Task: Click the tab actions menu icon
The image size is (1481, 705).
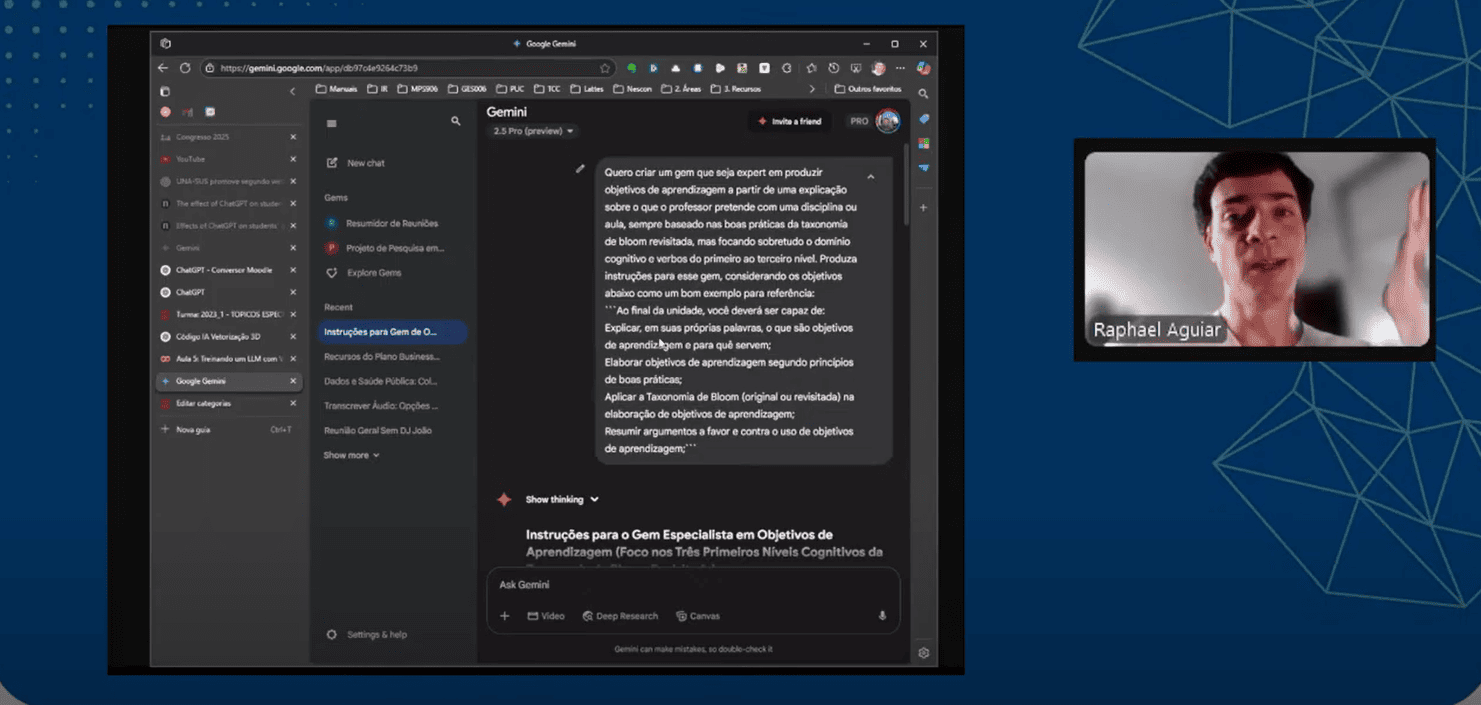Action: pyautogui.click(x=165, y=91)
